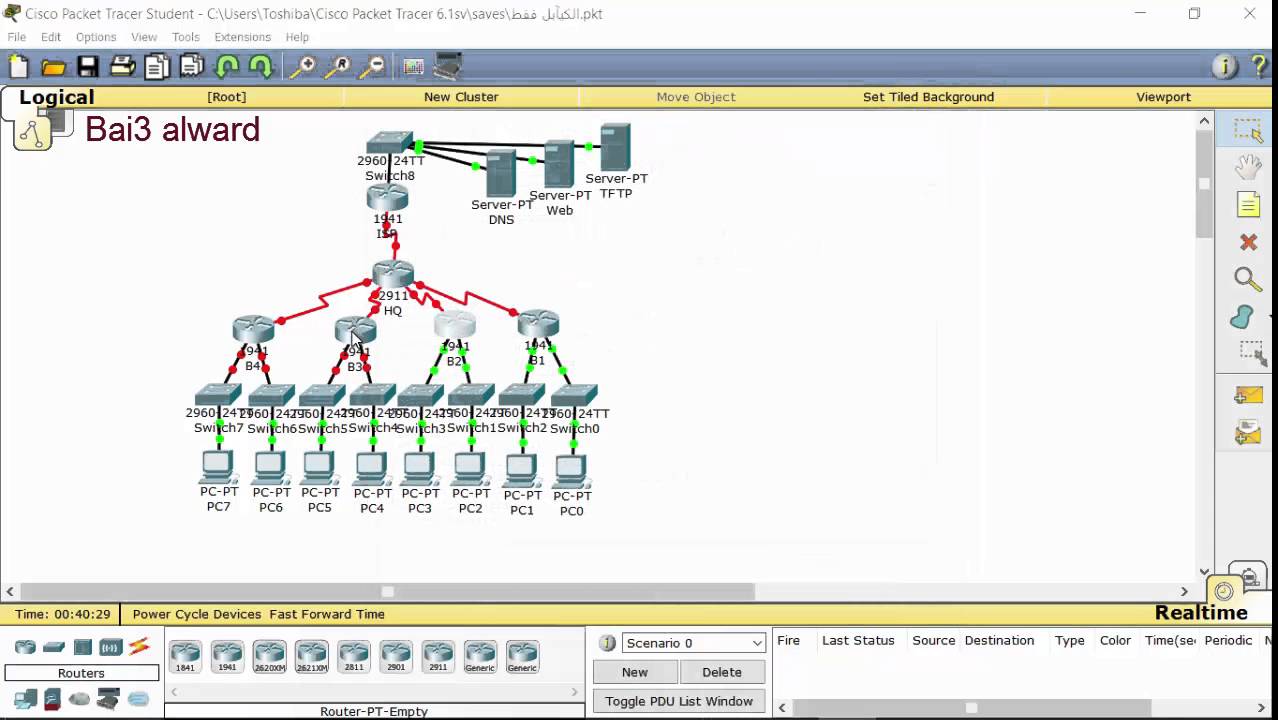Open the File menu
The width and height of the screenshot is (1278, 720).
(17, 37)
